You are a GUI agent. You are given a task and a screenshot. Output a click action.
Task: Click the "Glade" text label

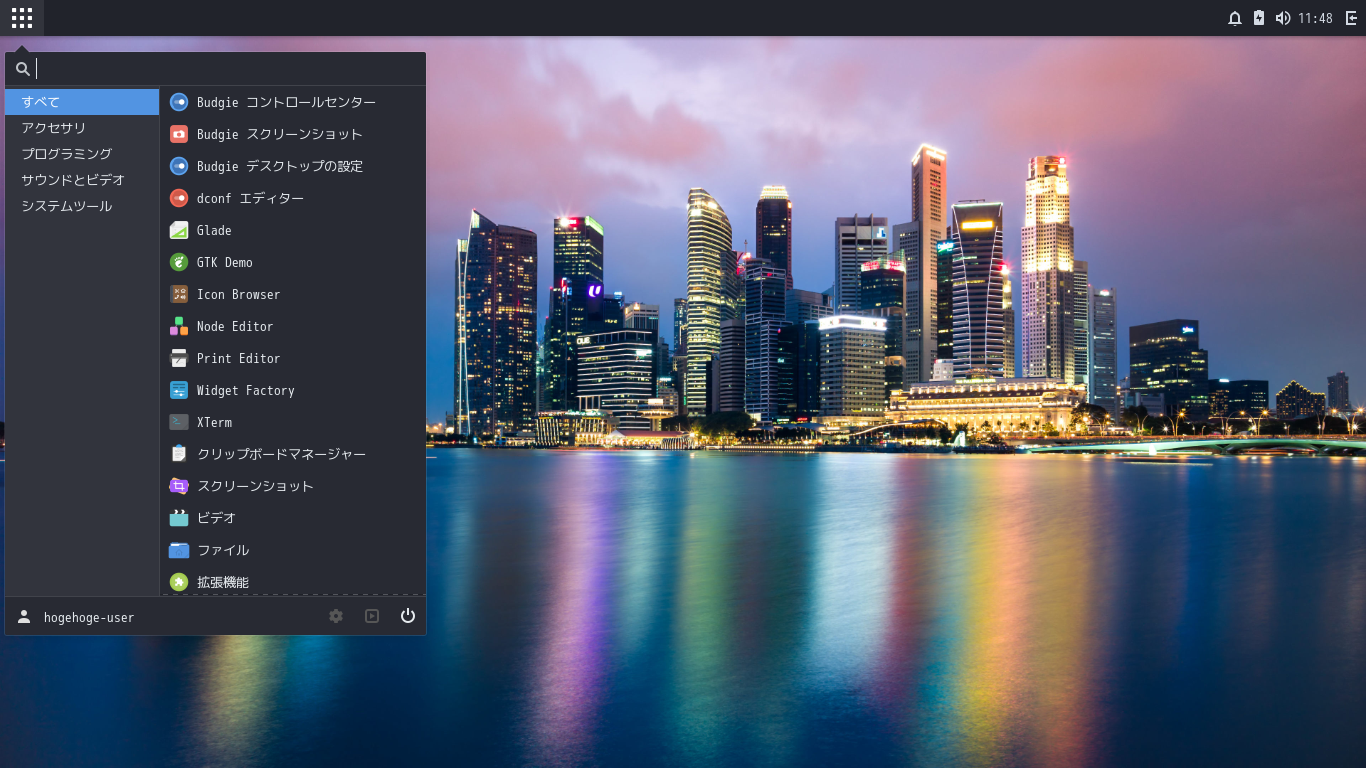214,230
